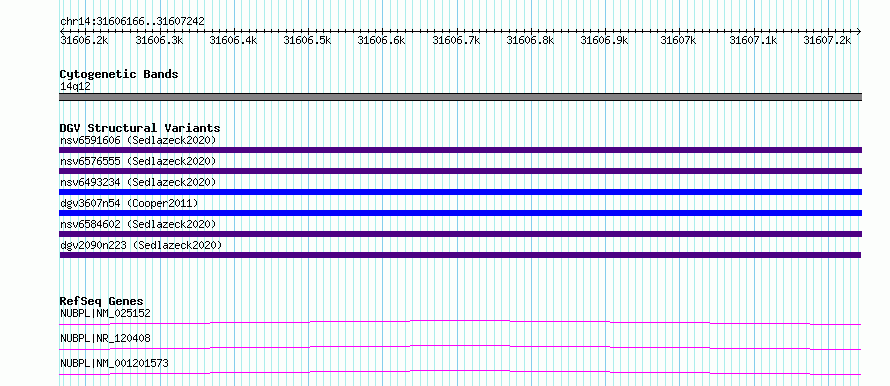Click the 31606.5k ruler tick label
Image resolution: width=890 pixels, height=386 pixels.
(307, 40)
